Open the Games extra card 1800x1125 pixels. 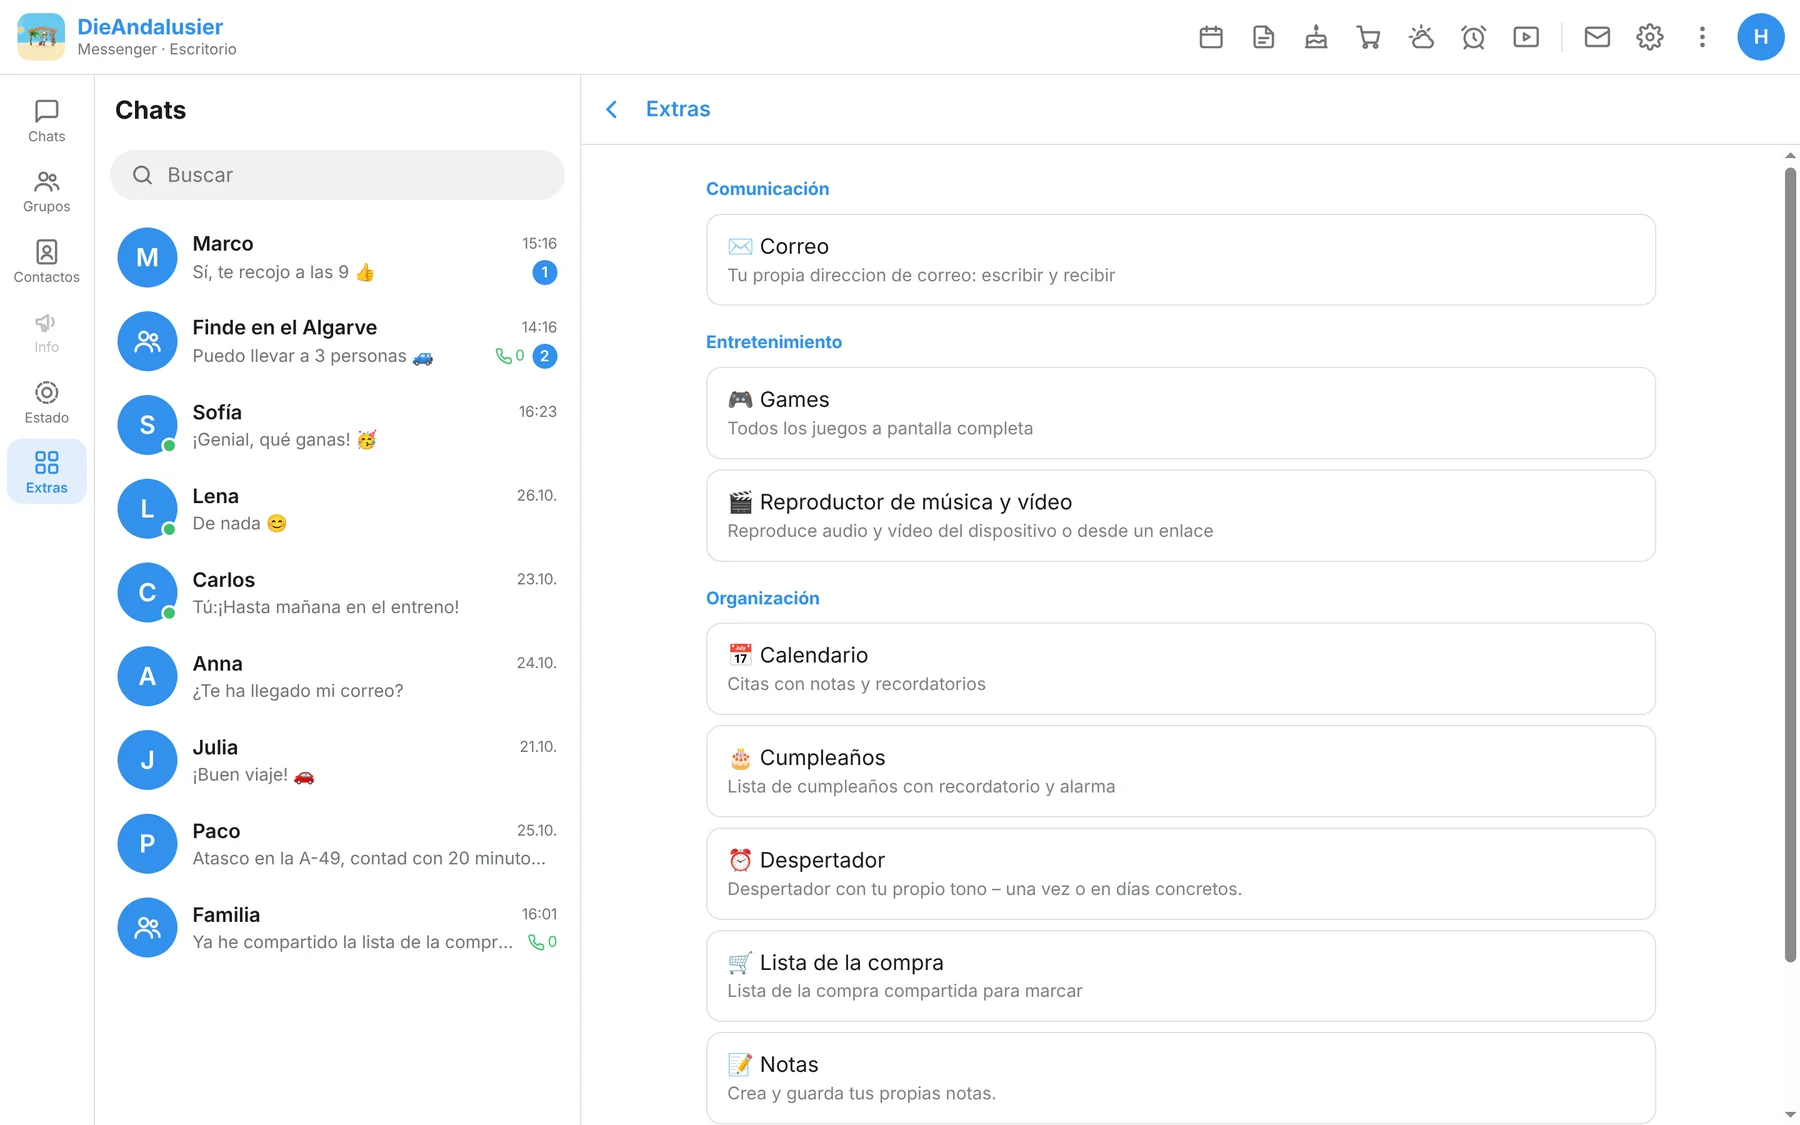pyautogui.click(x=1181, y=413)
